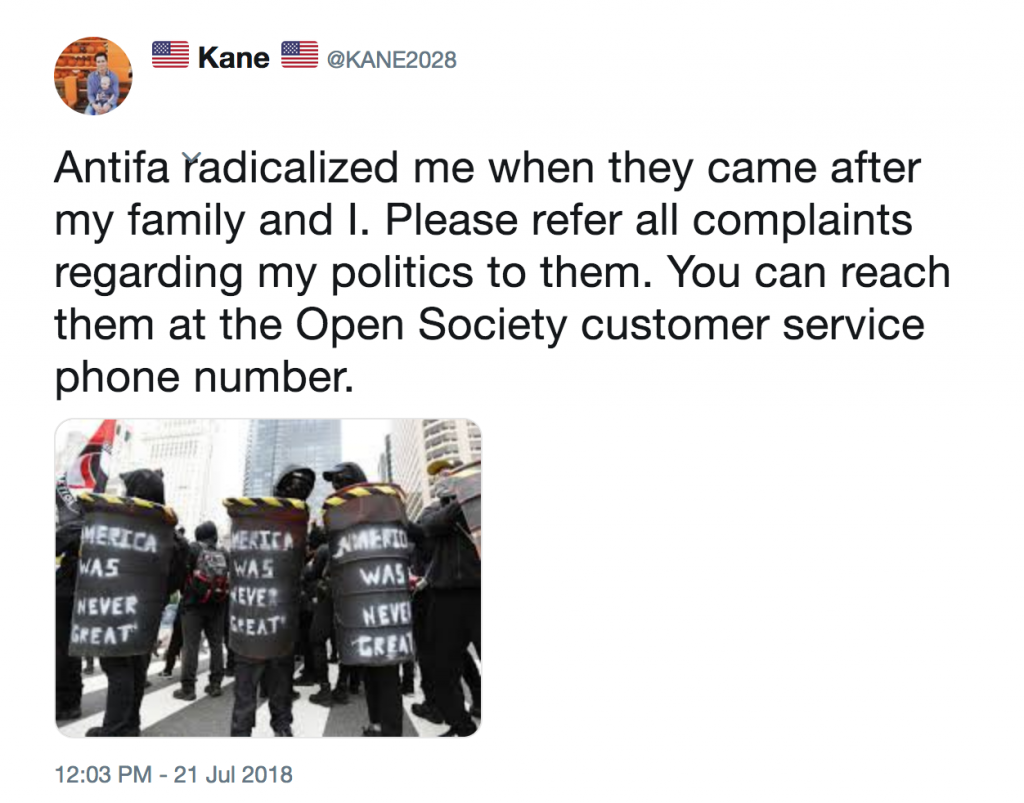The height and width of the screenshot is (803, 1024).
Task: Click the 12:03 PM timestamp
Action: pos(103,774)
